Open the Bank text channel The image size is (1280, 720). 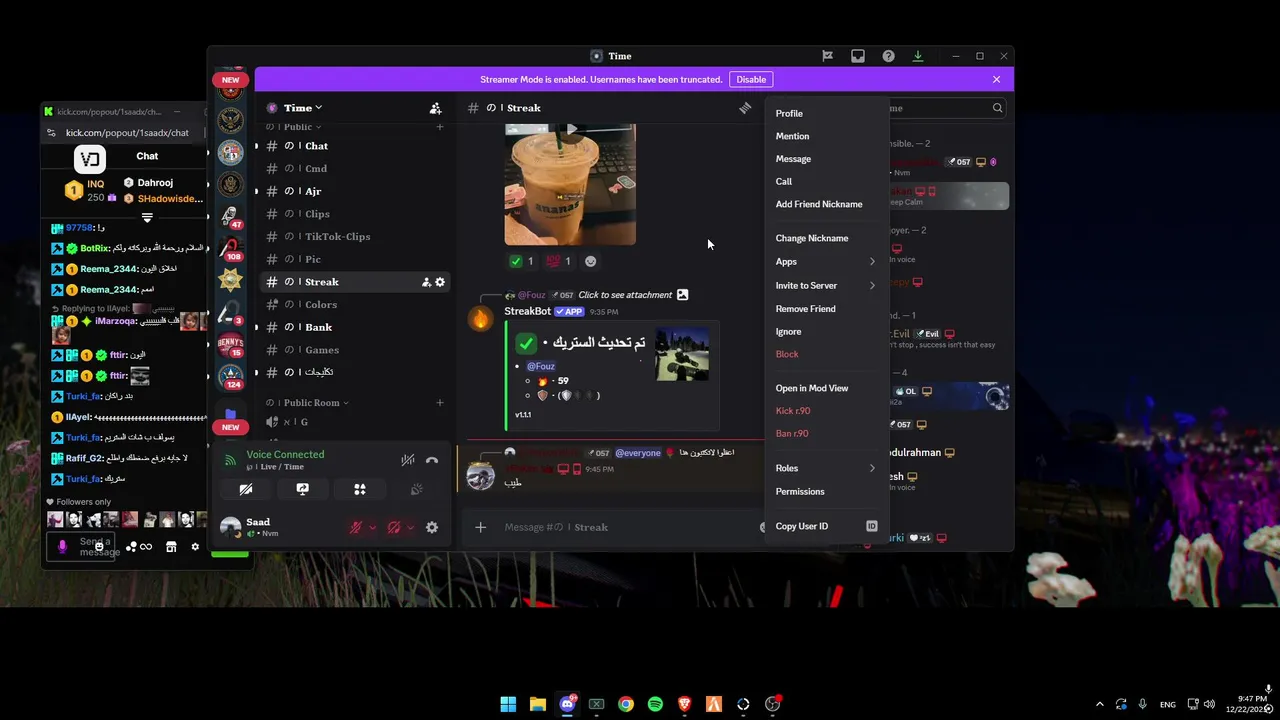pos(353,327)
